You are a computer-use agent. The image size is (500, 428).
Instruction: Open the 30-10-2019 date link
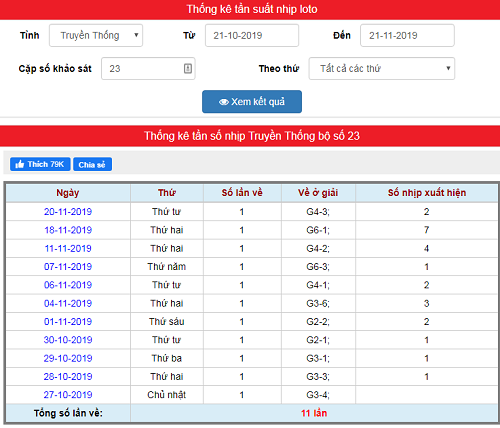click(68, 340)
